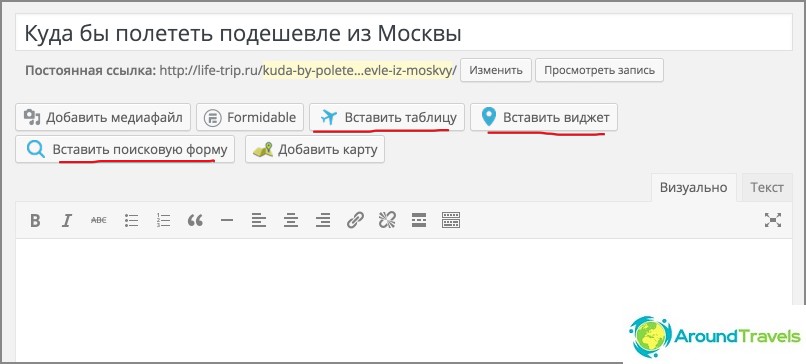Insert a hyperlink

coord(355,220)
